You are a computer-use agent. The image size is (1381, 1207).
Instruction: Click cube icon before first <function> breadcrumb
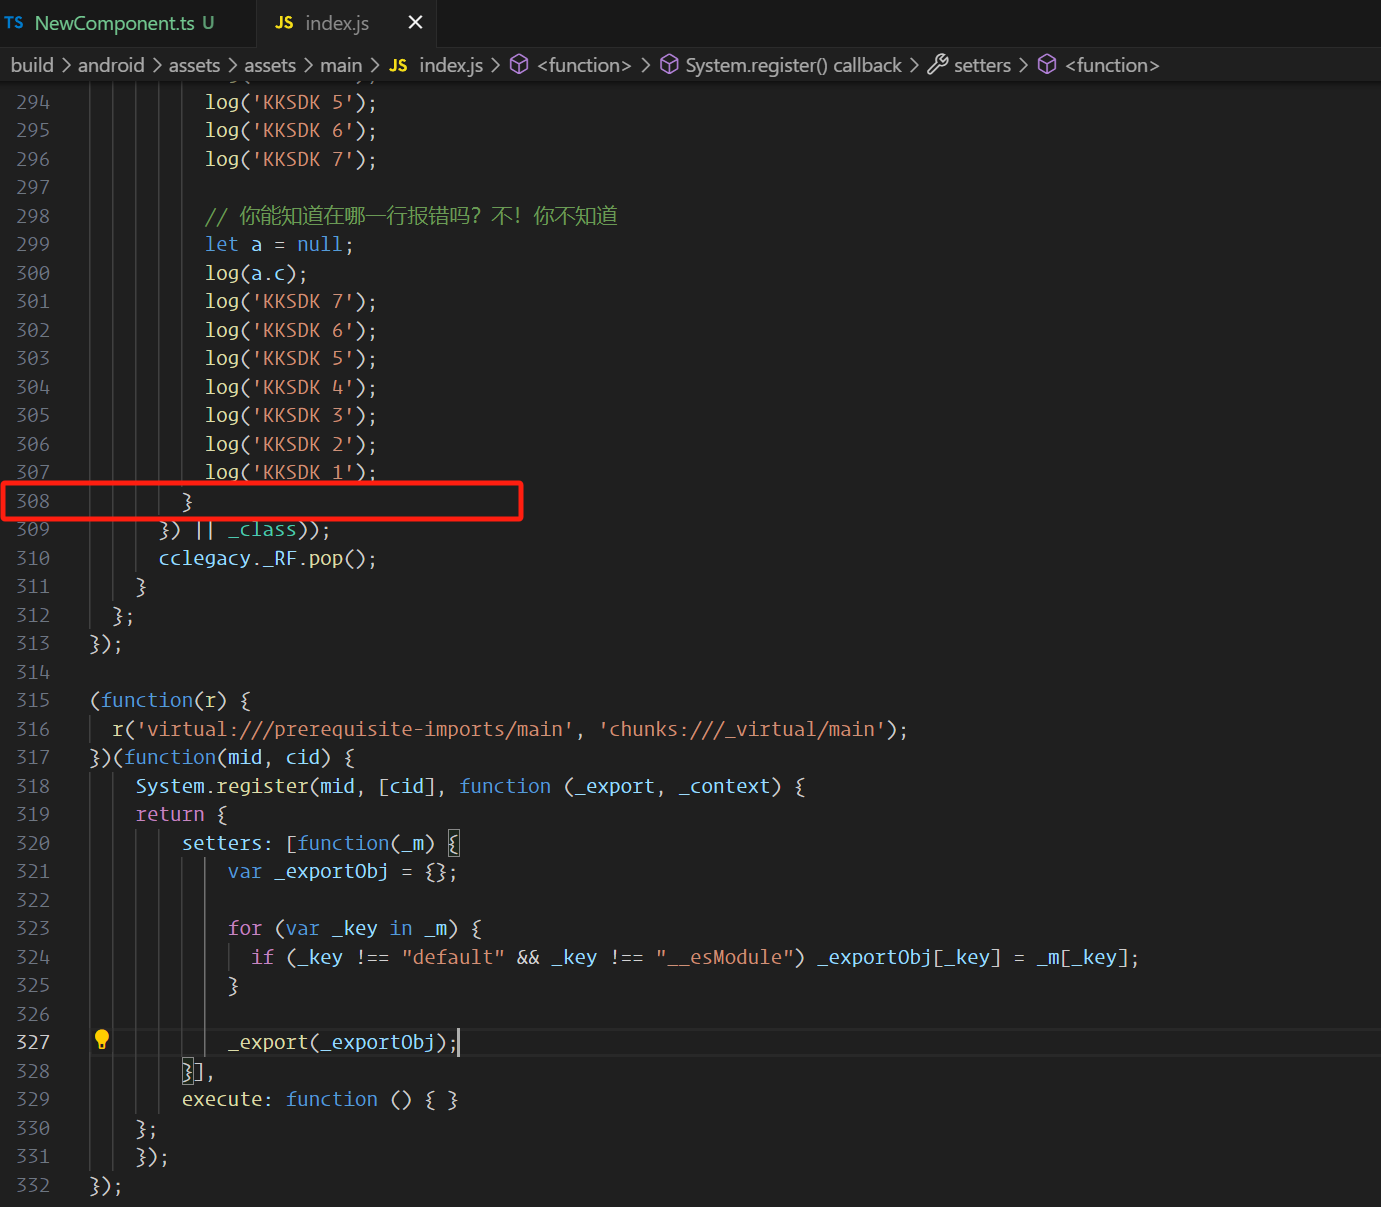coord(519,64)
